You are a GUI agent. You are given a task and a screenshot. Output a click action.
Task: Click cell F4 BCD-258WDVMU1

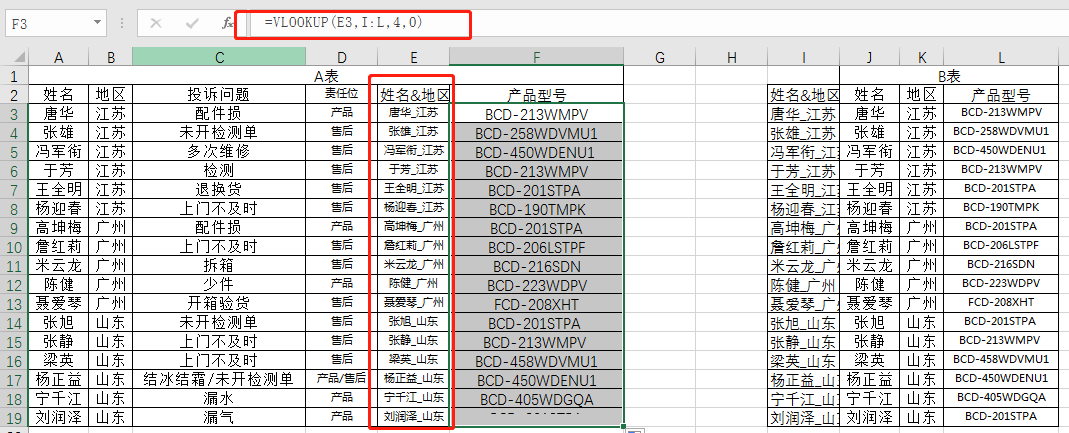click(x=537, y=132)
